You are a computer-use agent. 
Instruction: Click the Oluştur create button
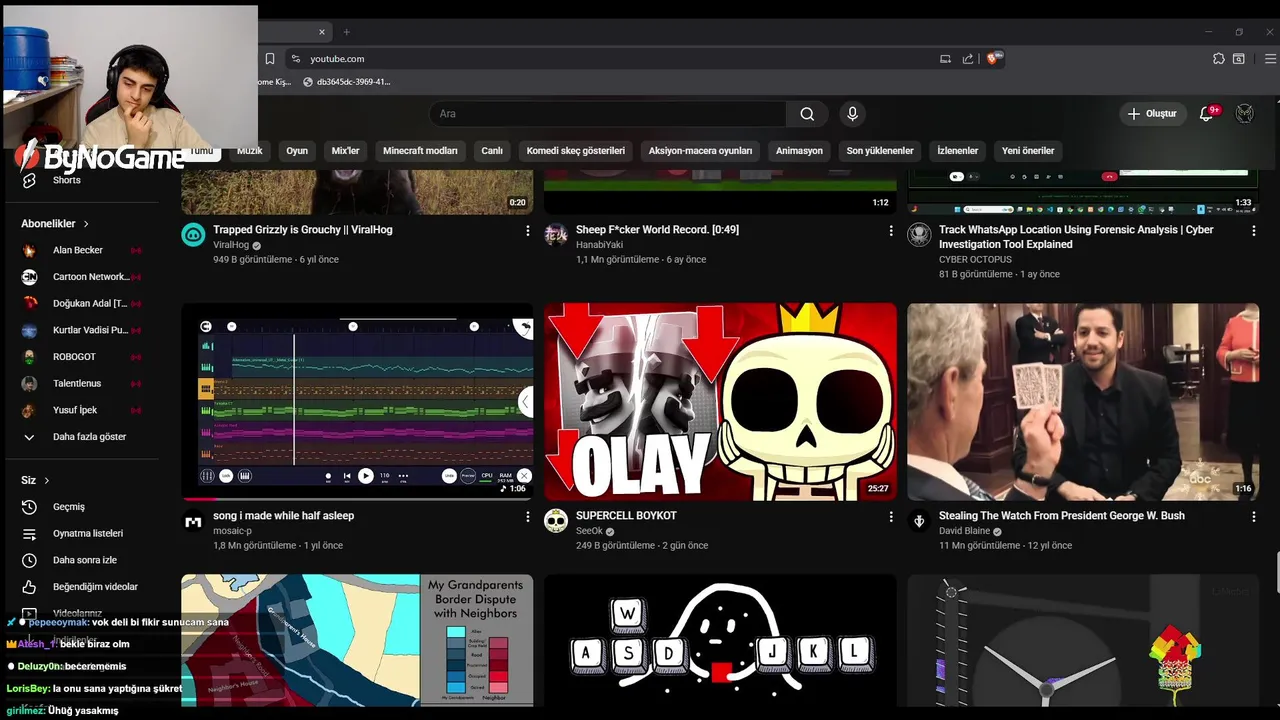[1152, 114]
